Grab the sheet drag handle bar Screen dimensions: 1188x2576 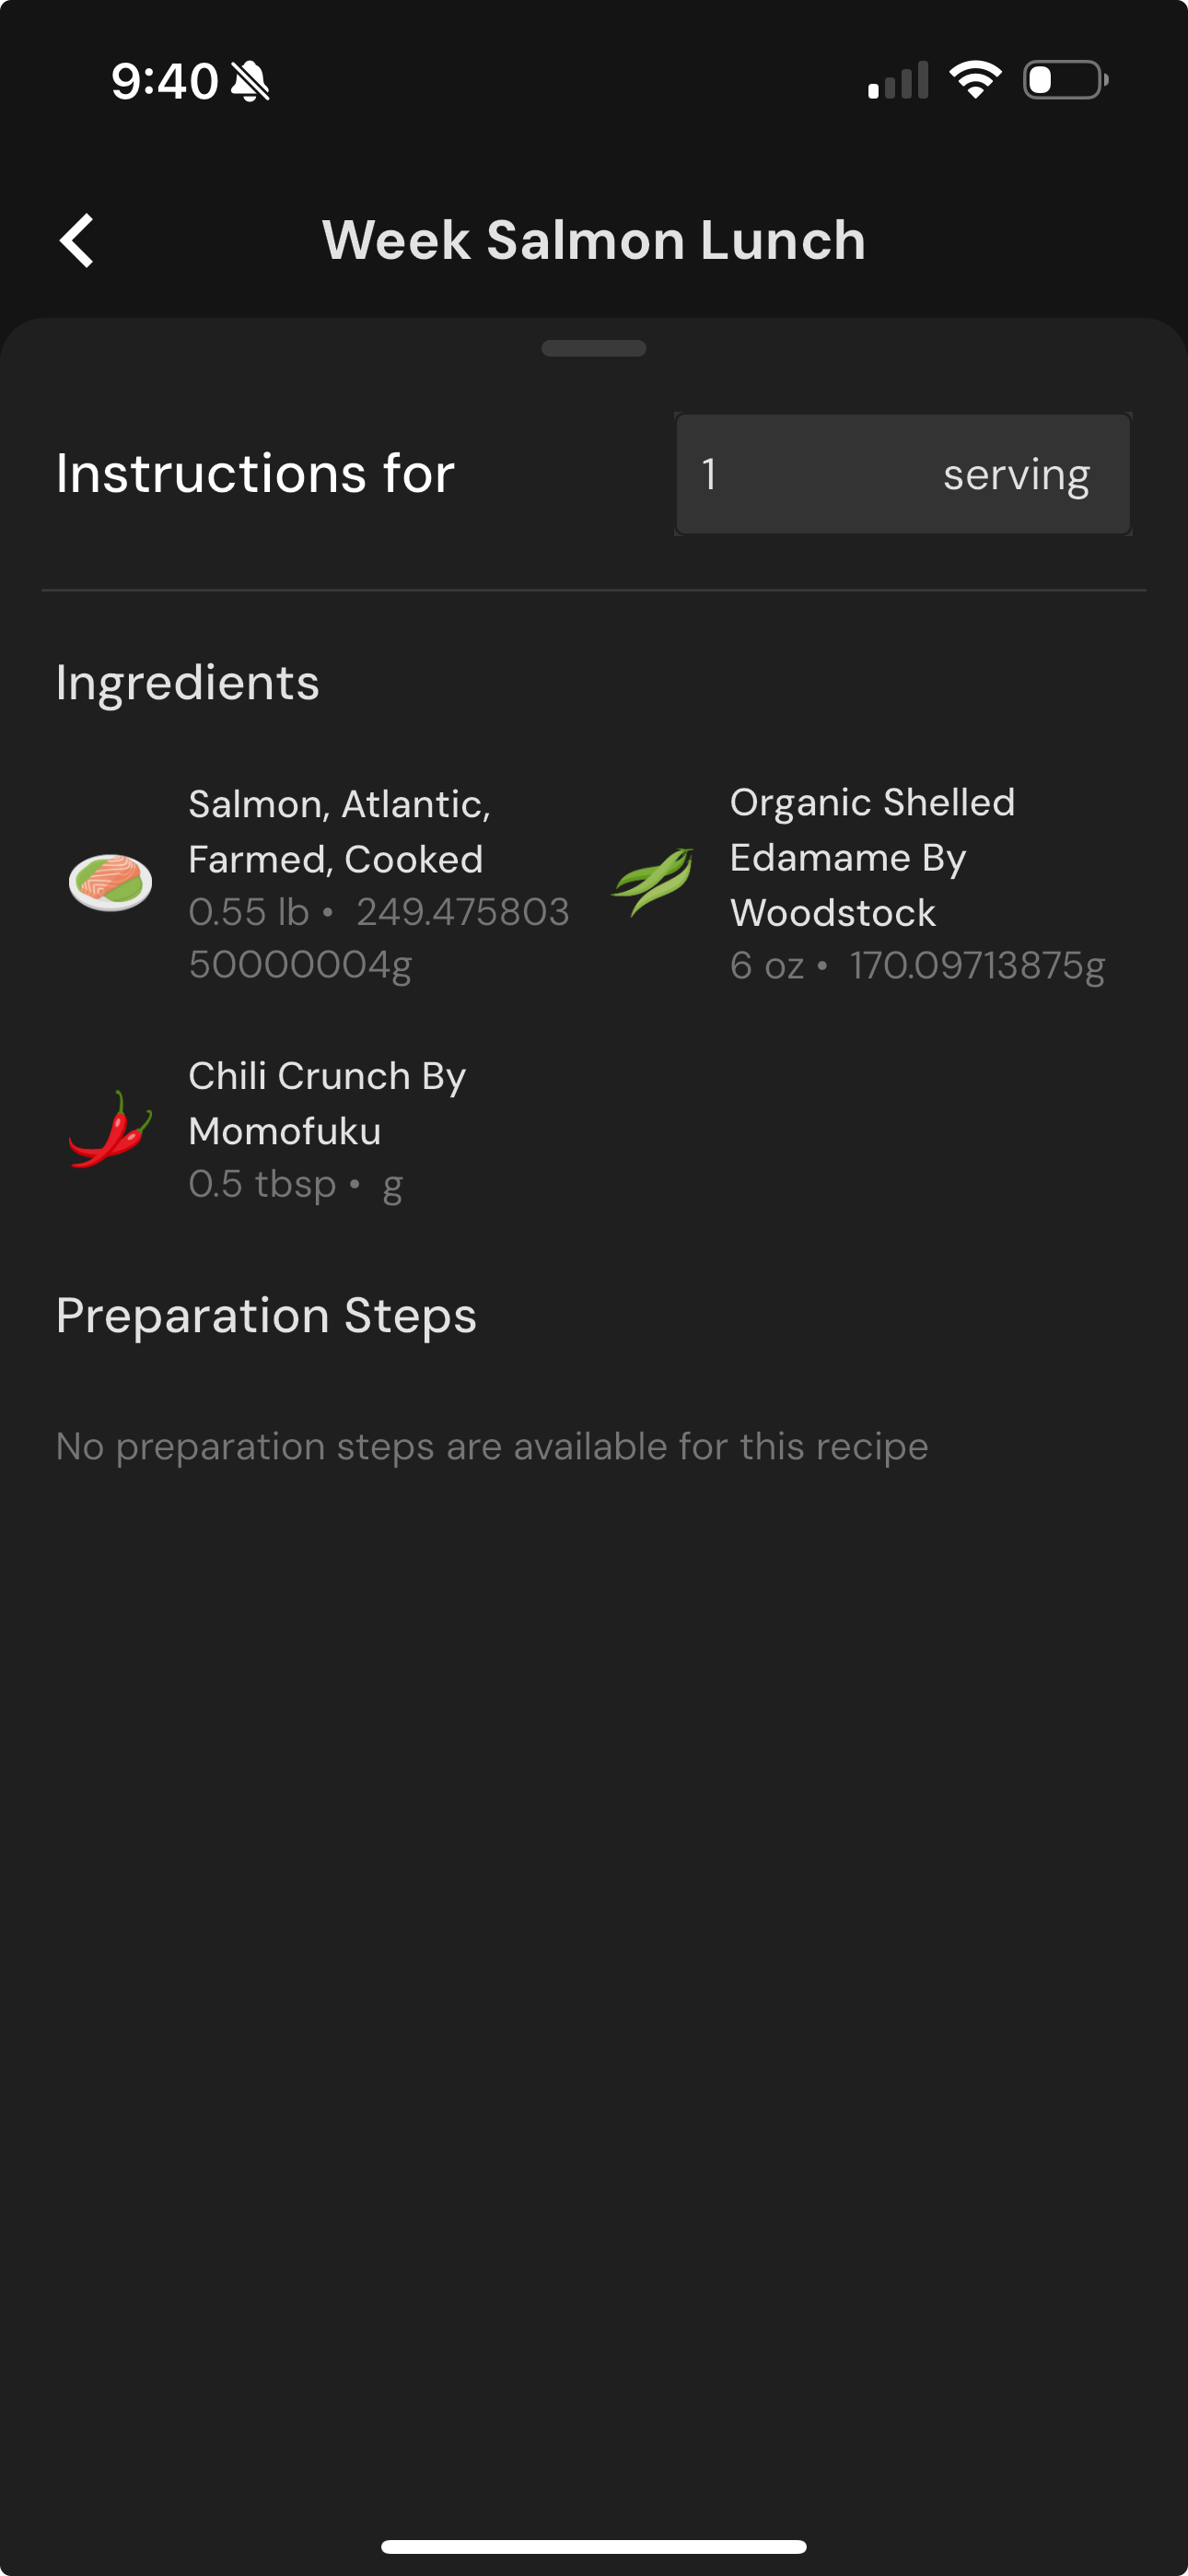pos(594,348)
